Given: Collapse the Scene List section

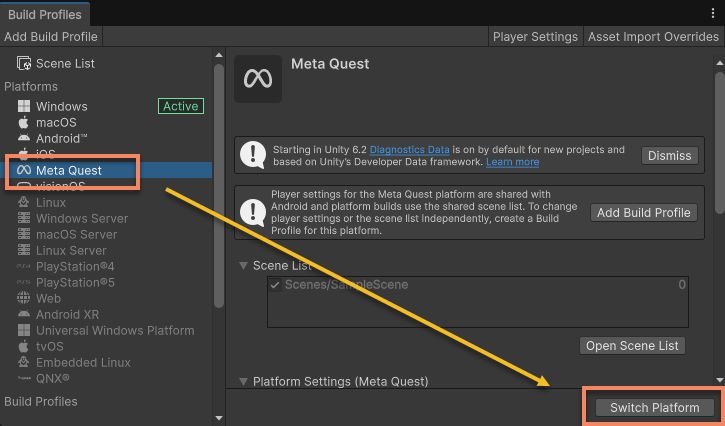Looking at the screenshot, I should [x=243, y=265].
